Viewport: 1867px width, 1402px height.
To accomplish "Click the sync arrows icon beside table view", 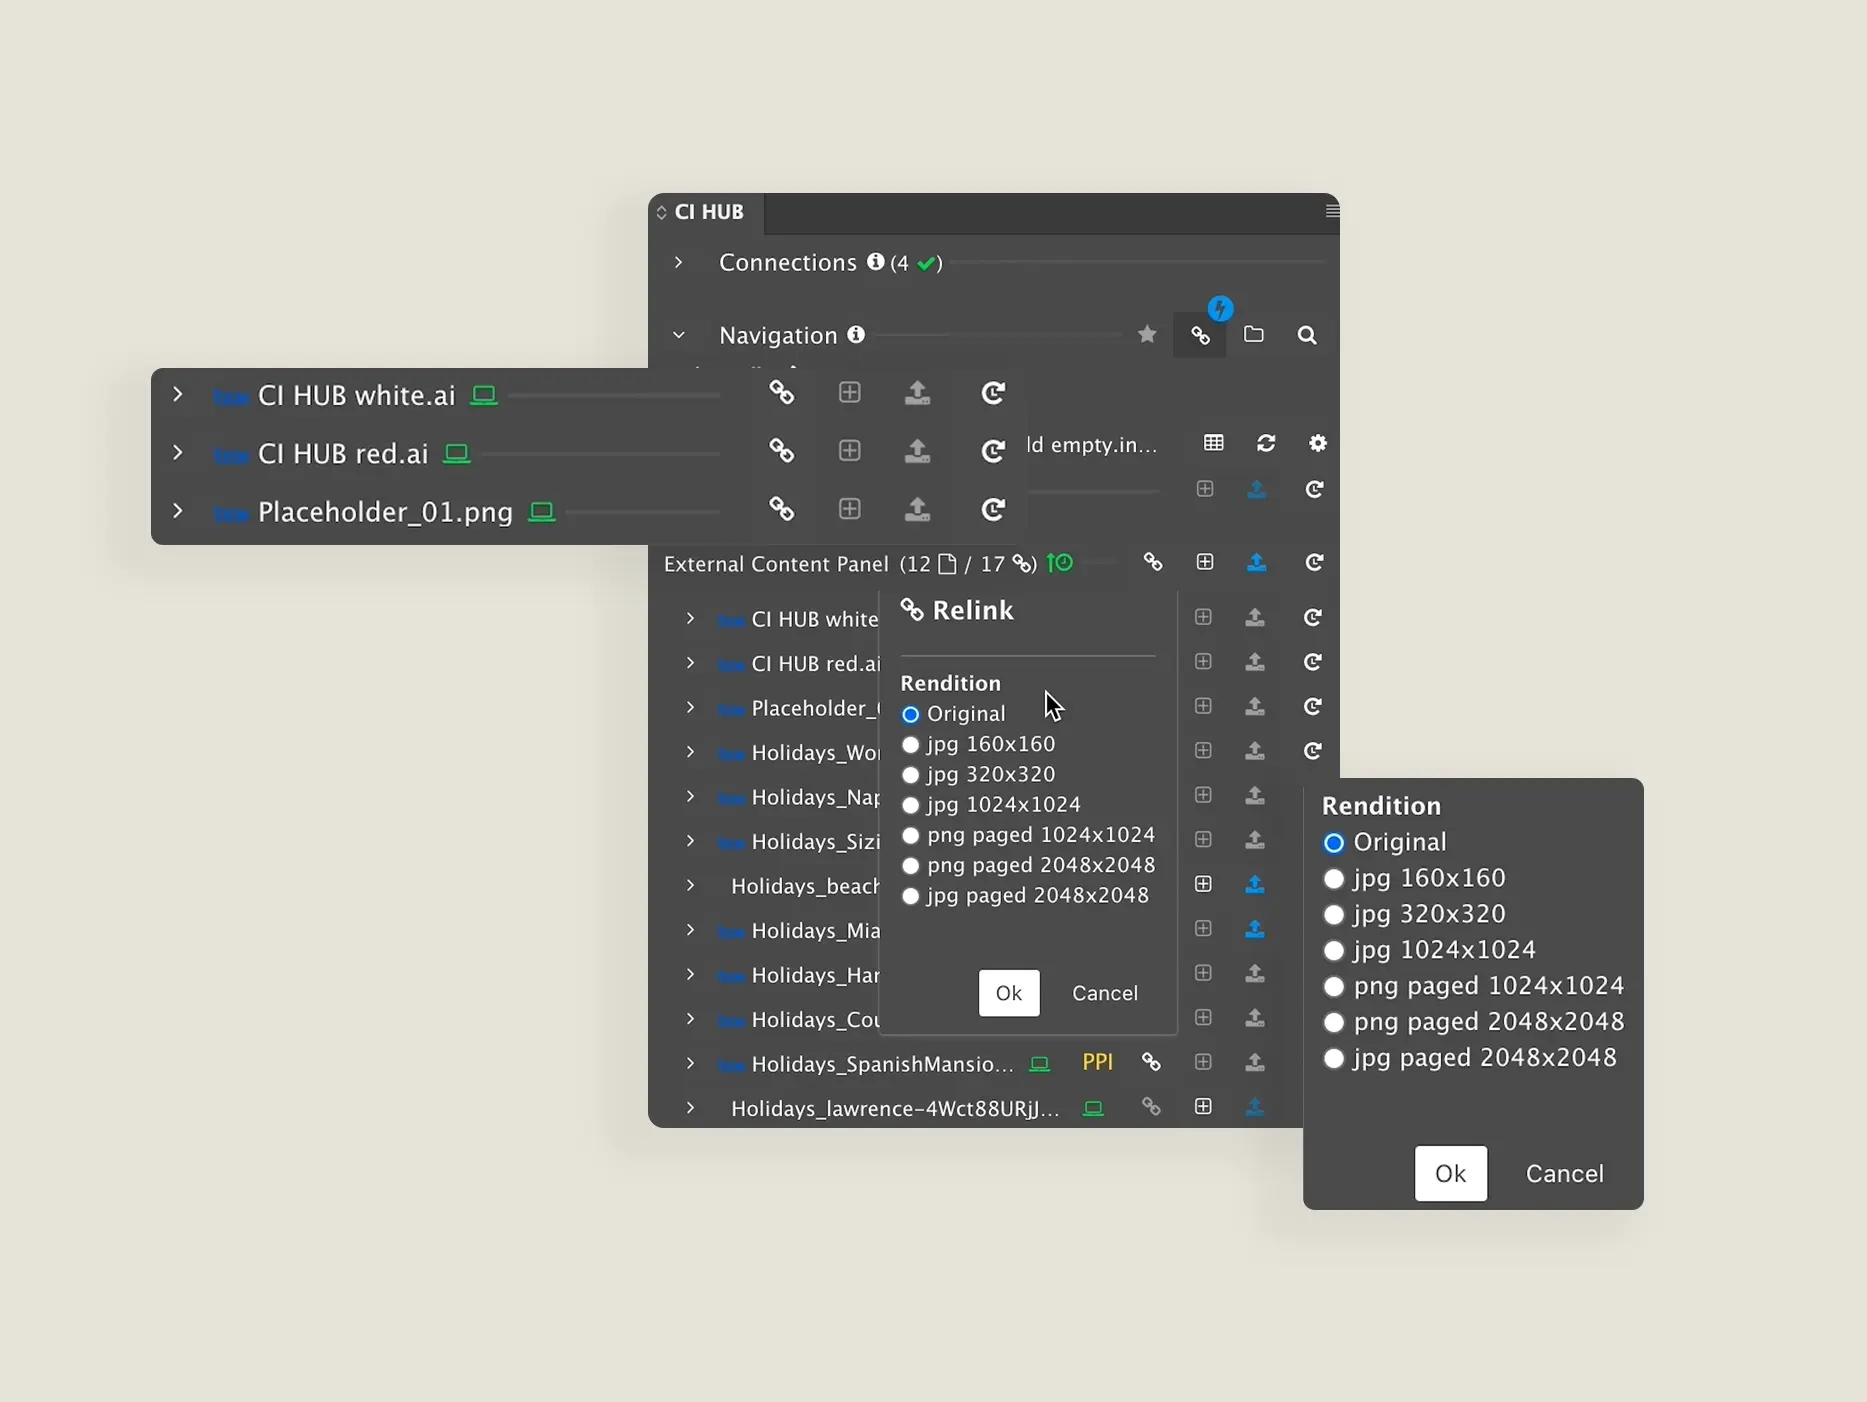I will click(1266, 443).
